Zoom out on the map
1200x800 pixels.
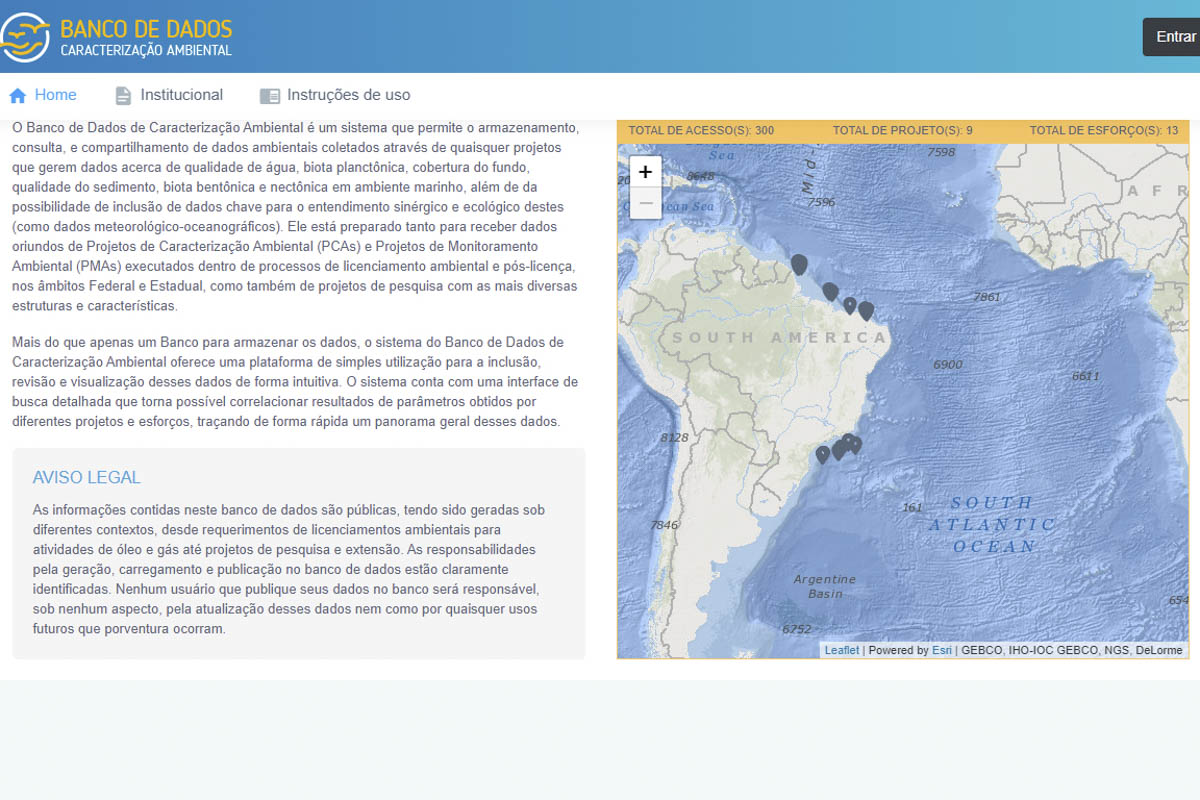(x=645, y=203)
